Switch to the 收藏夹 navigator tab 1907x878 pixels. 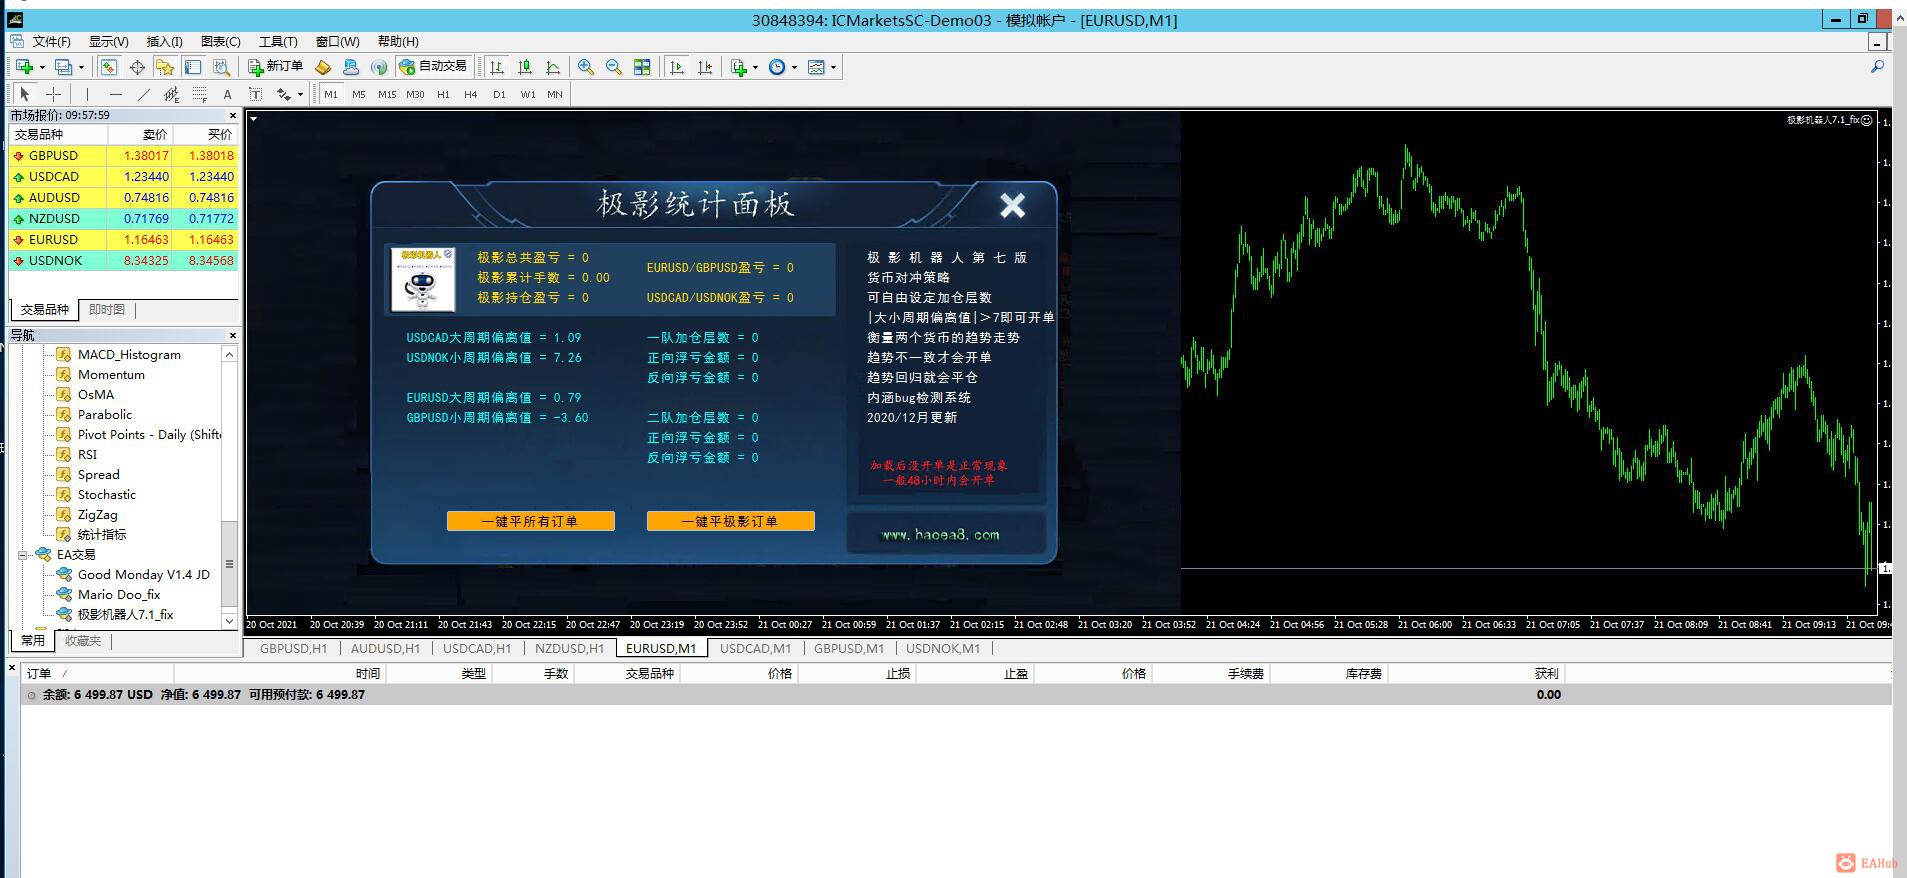coord(83,641)
